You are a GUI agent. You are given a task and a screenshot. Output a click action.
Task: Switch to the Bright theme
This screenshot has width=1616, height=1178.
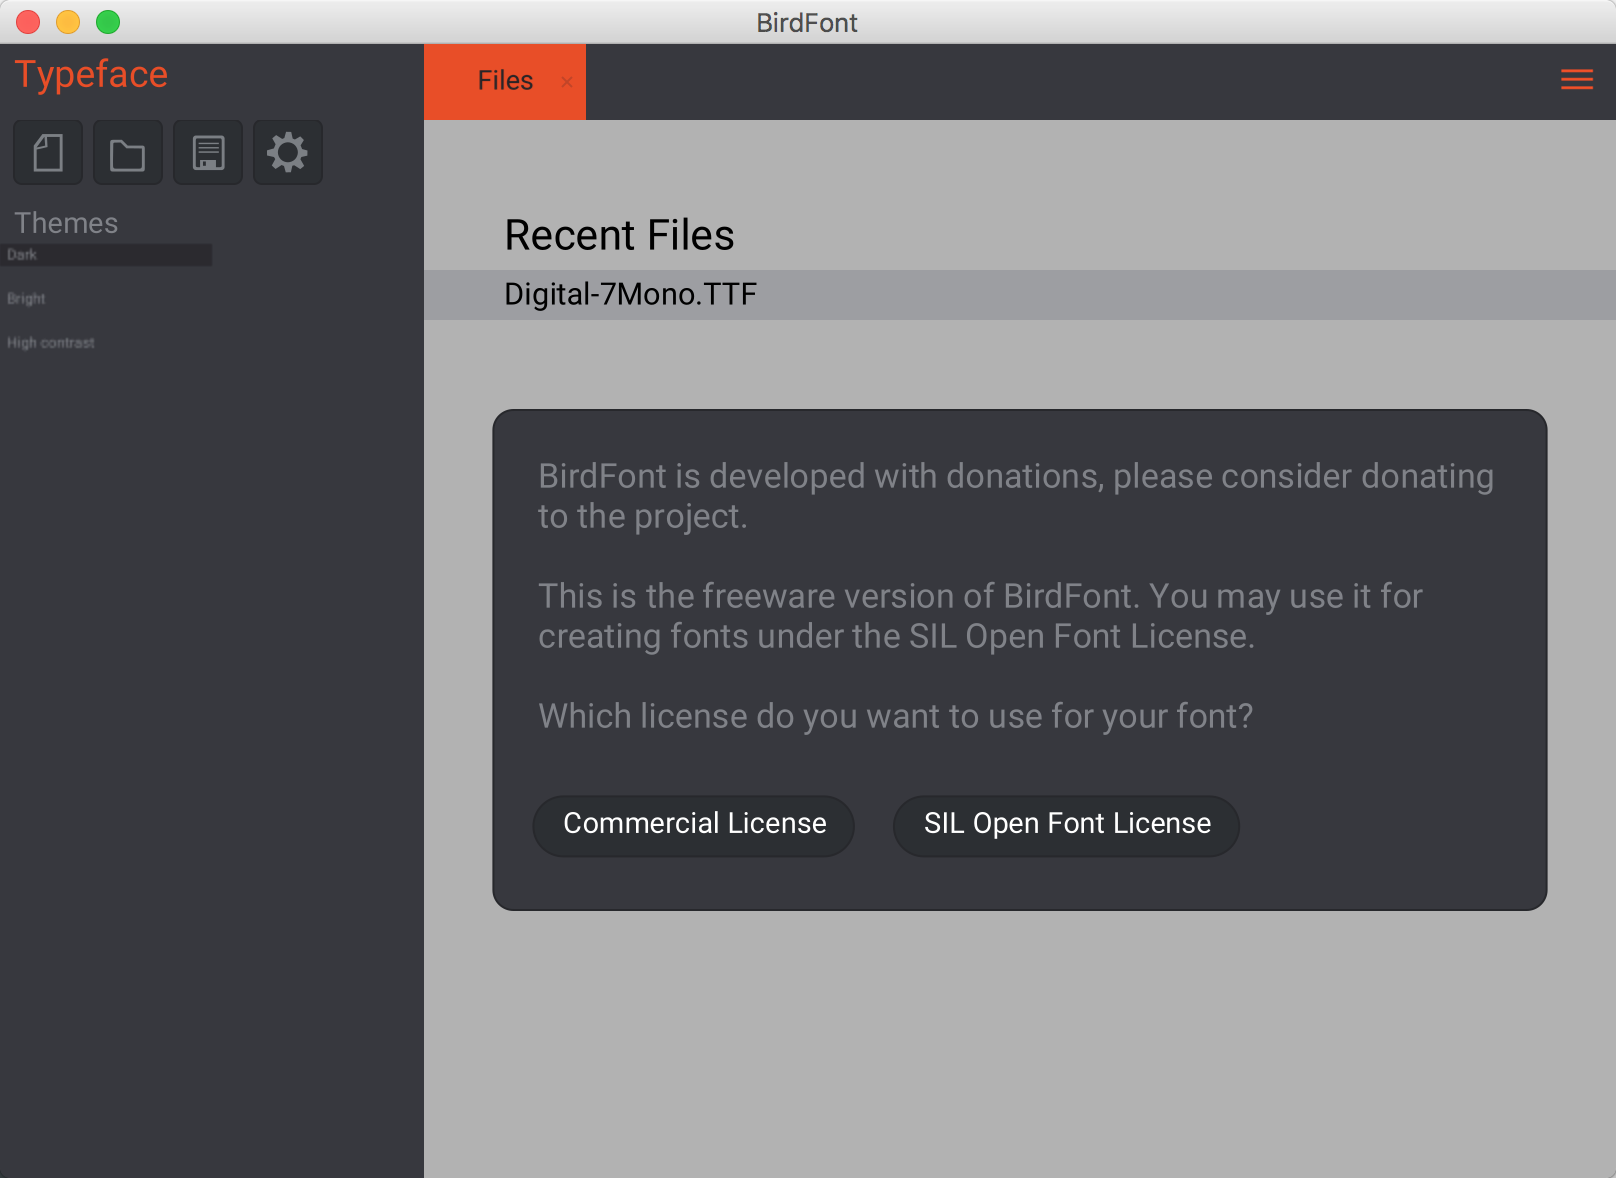tap(26, 299)
